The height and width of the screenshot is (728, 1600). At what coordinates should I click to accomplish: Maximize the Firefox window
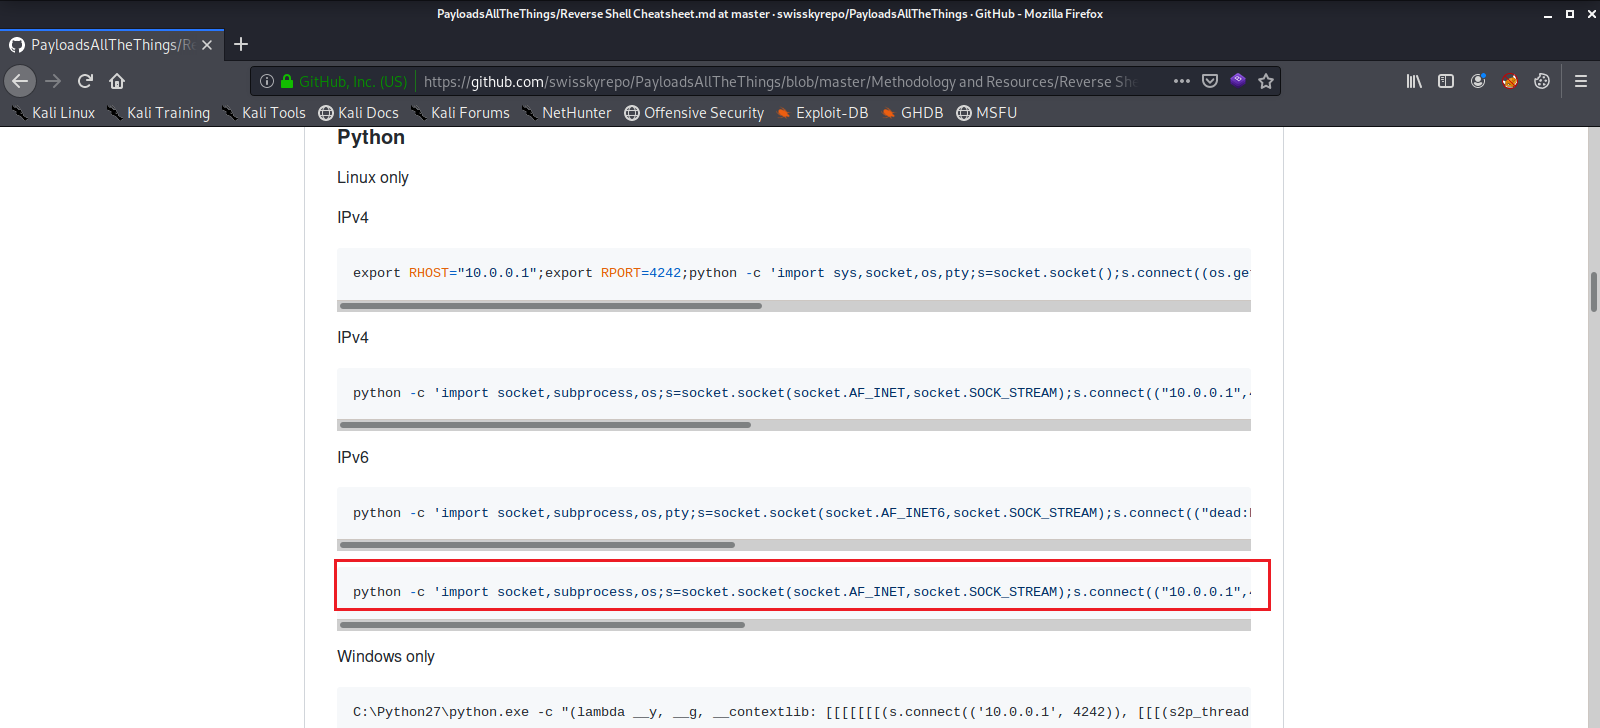[x=1570, y=14]
